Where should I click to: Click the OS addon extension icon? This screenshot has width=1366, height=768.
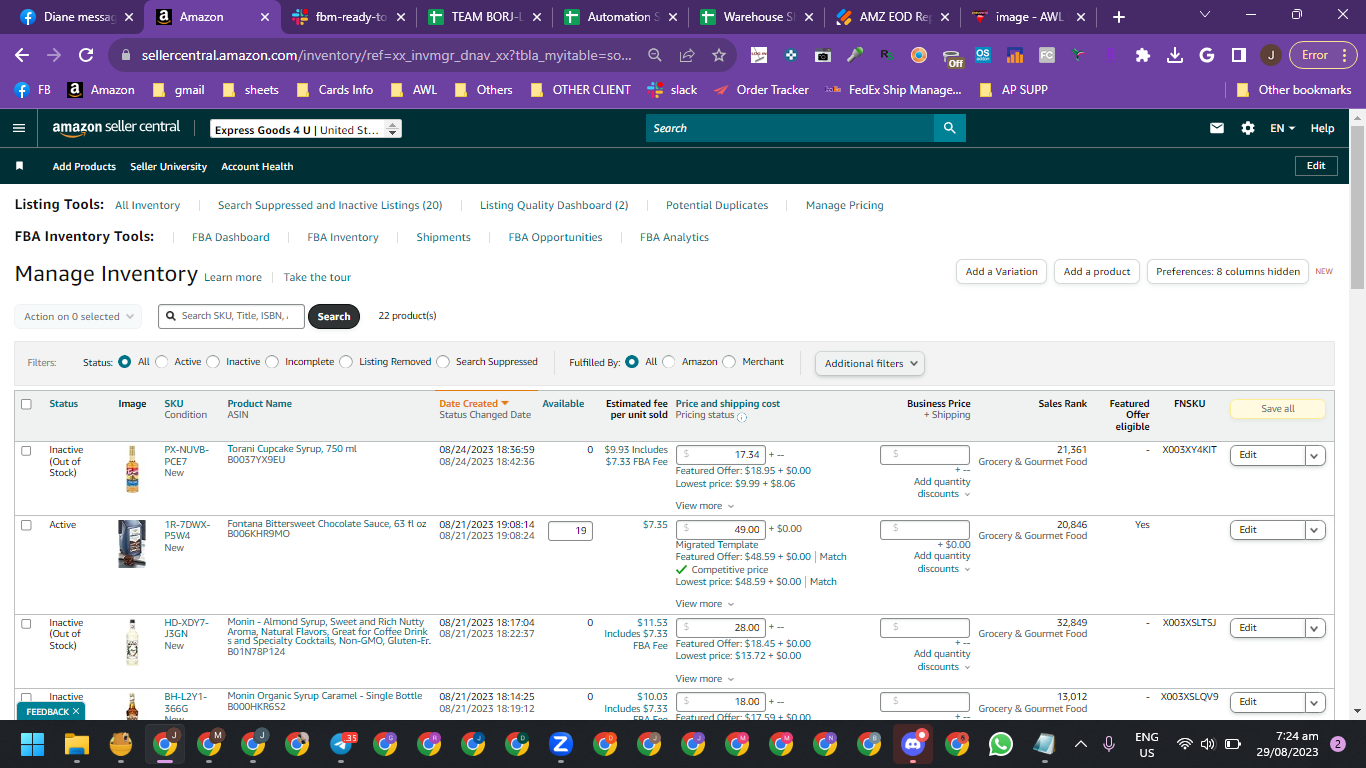(x=983, y=55)
